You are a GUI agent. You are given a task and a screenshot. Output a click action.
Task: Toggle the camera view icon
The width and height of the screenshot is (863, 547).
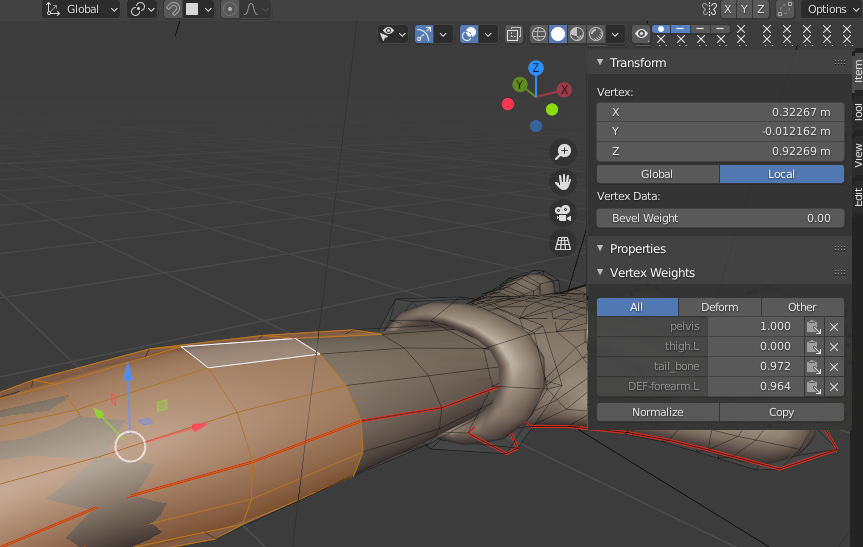pyautogui.click(x=562, y=213)
